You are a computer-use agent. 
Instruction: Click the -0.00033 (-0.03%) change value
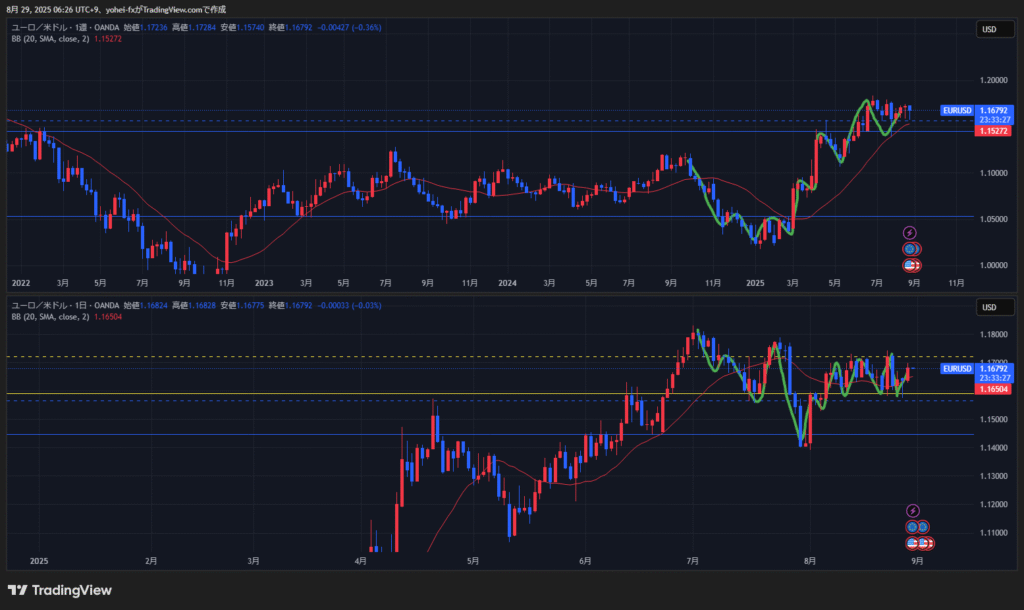(x=349, y=306)
